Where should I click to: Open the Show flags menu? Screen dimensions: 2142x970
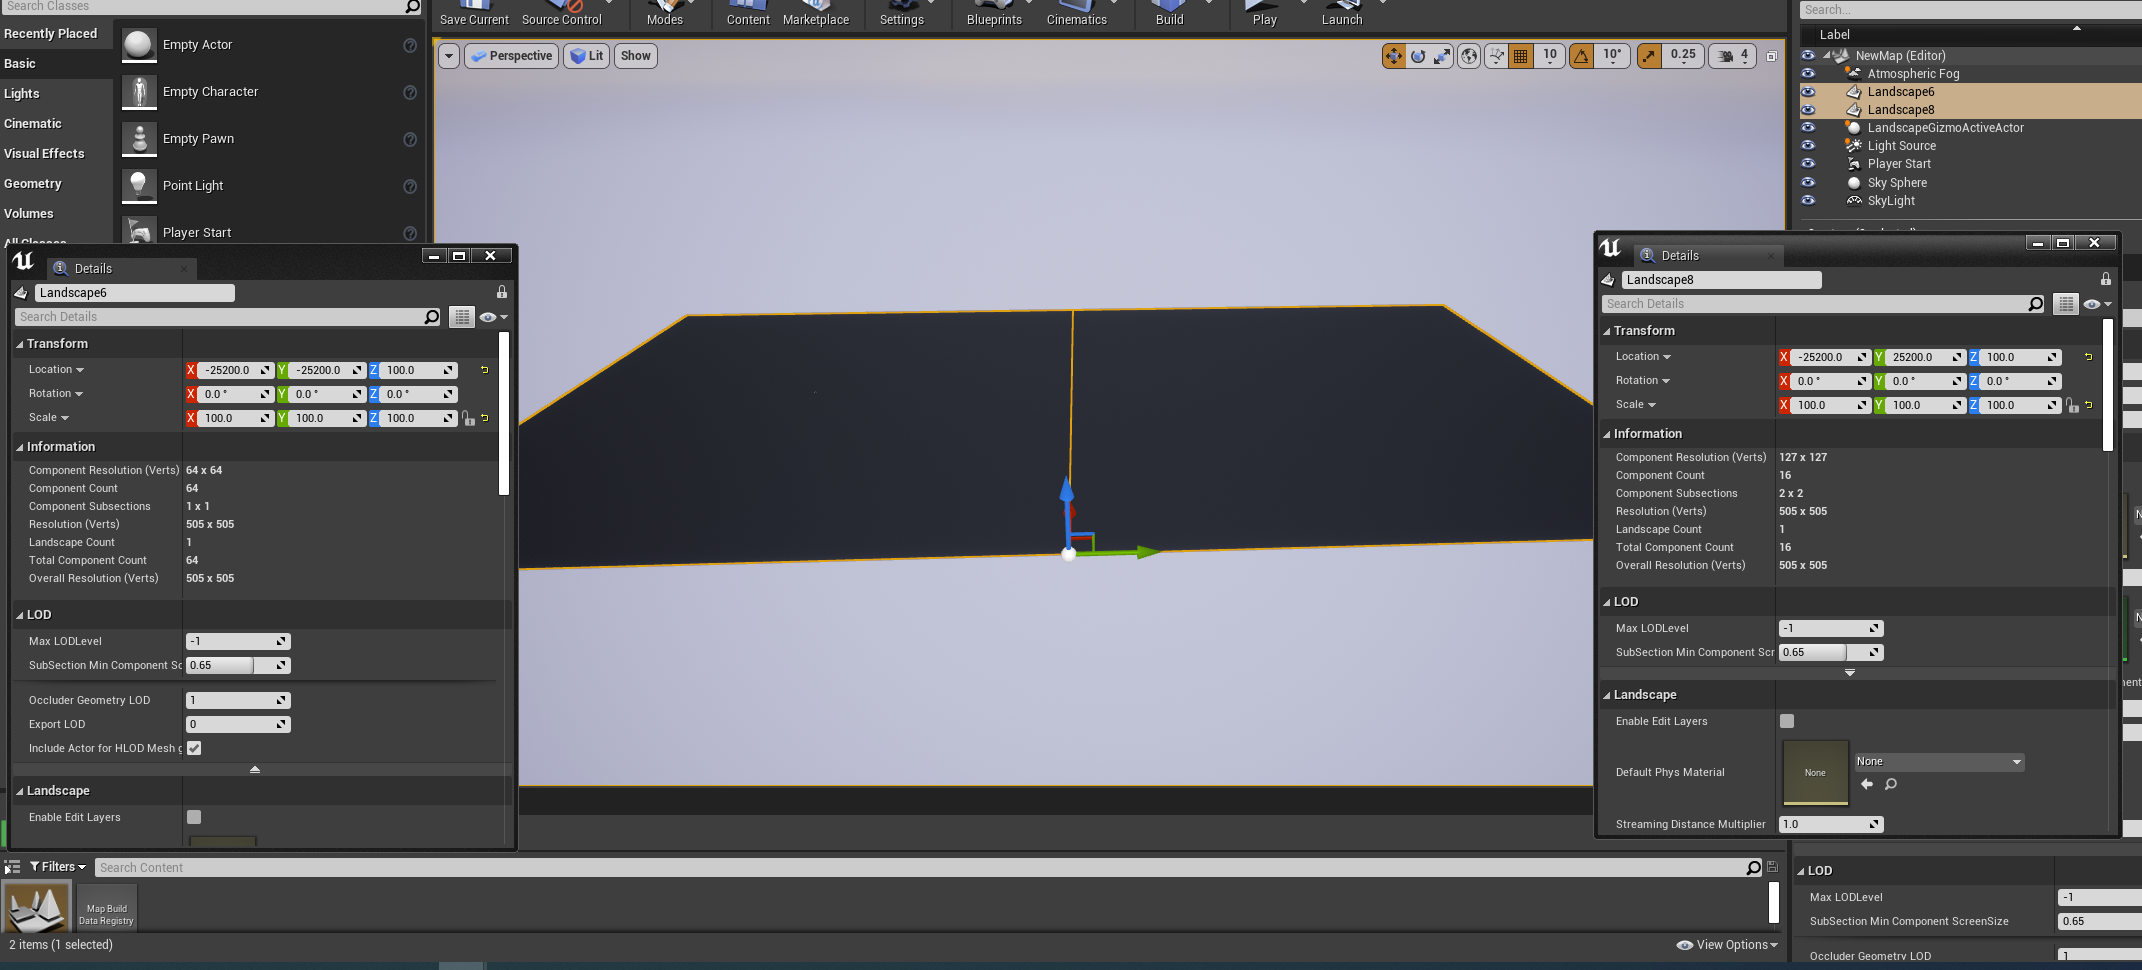(636, 56)
